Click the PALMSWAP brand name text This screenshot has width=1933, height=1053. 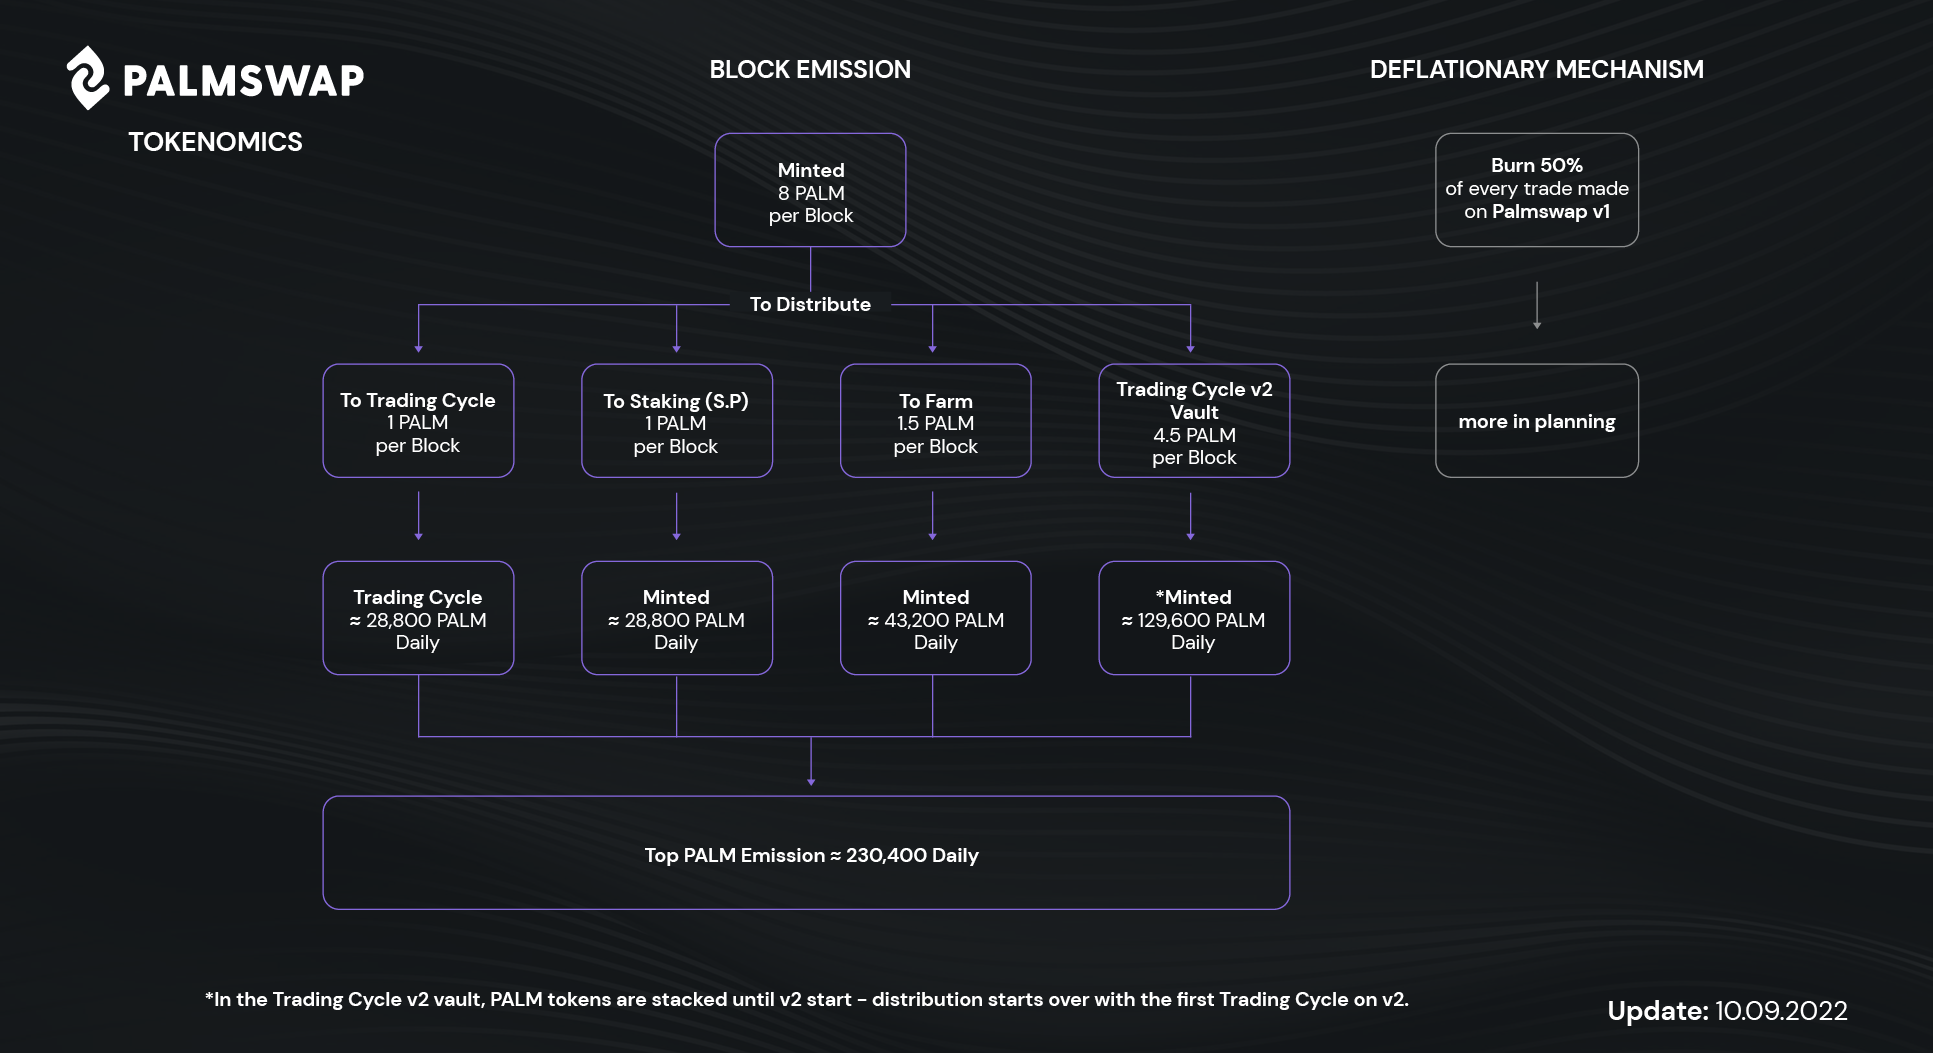pos(243,81)
